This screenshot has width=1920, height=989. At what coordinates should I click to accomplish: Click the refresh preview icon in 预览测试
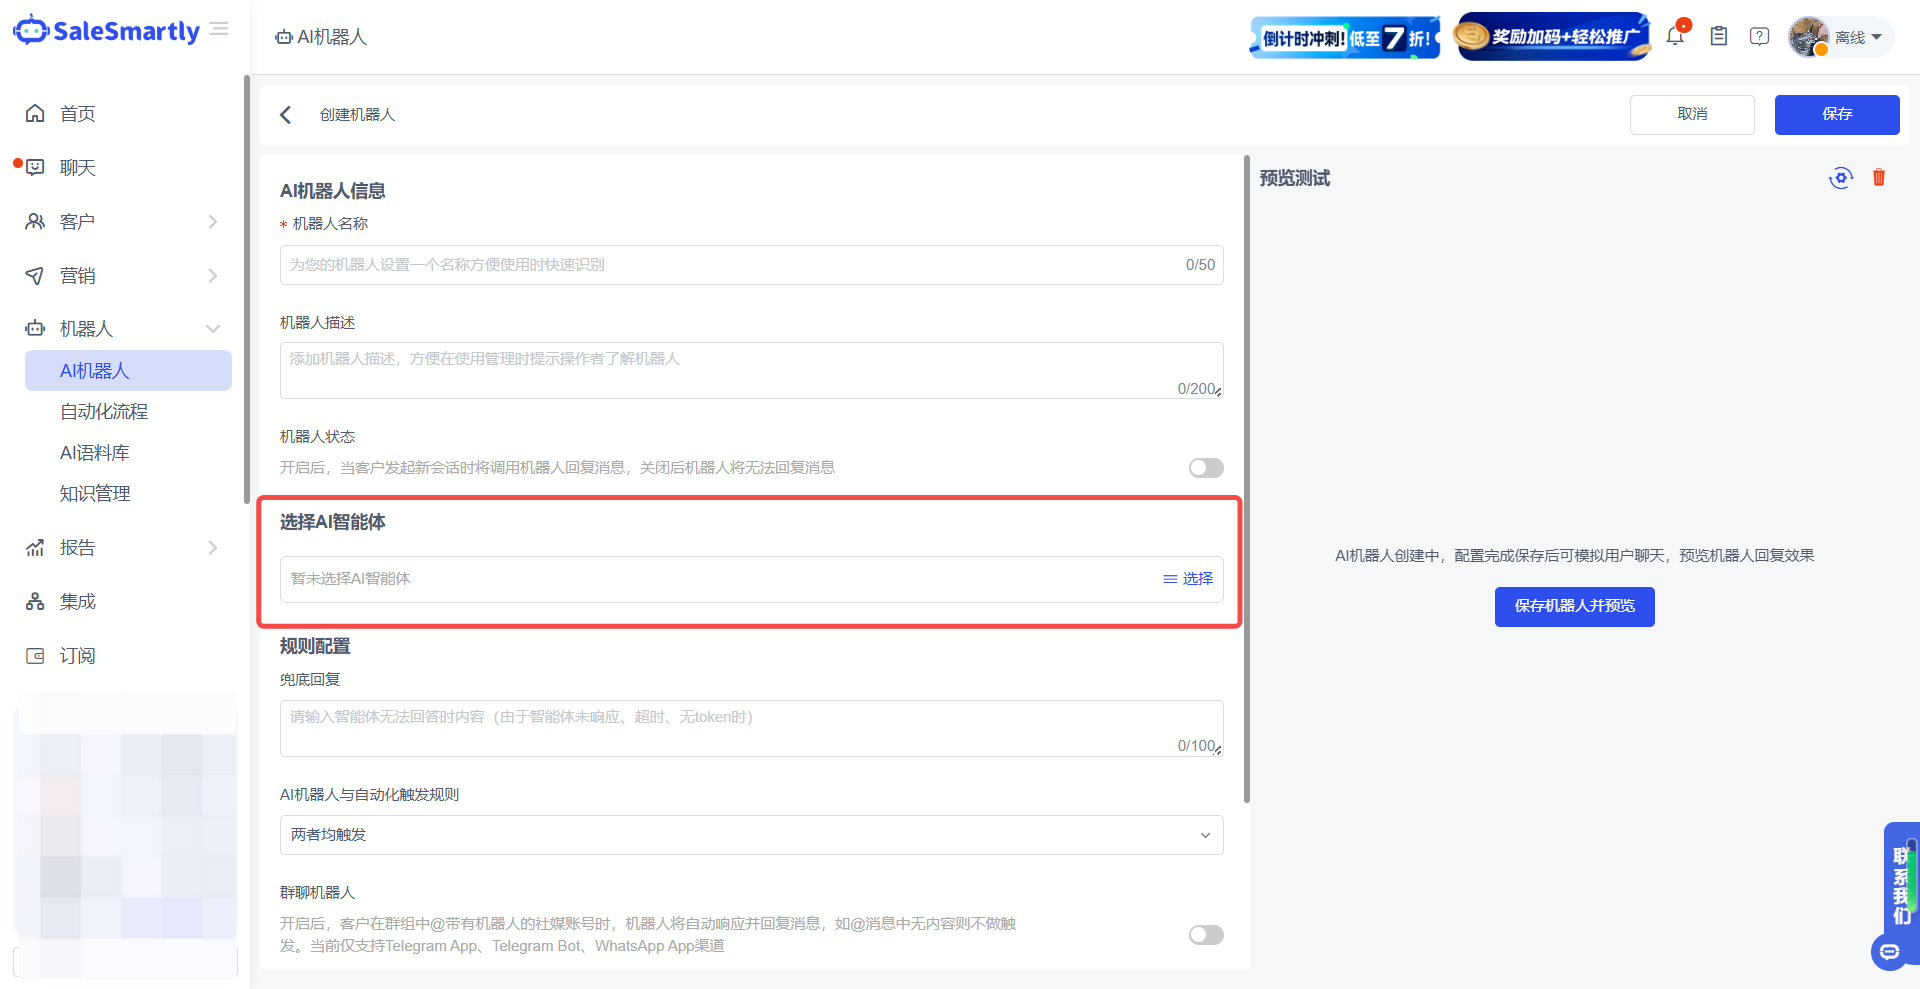[1841, 177]
